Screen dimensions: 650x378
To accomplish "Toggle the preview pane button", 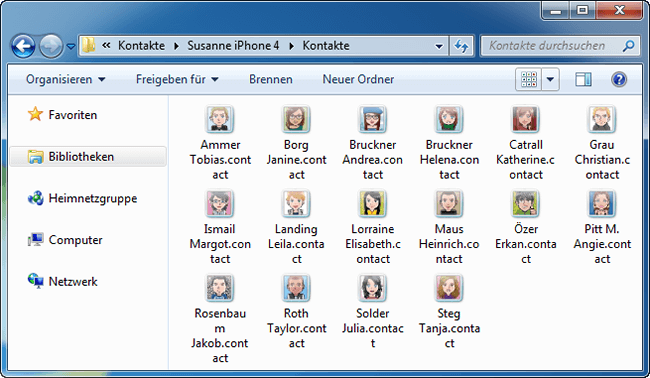I will coord(583,79).
